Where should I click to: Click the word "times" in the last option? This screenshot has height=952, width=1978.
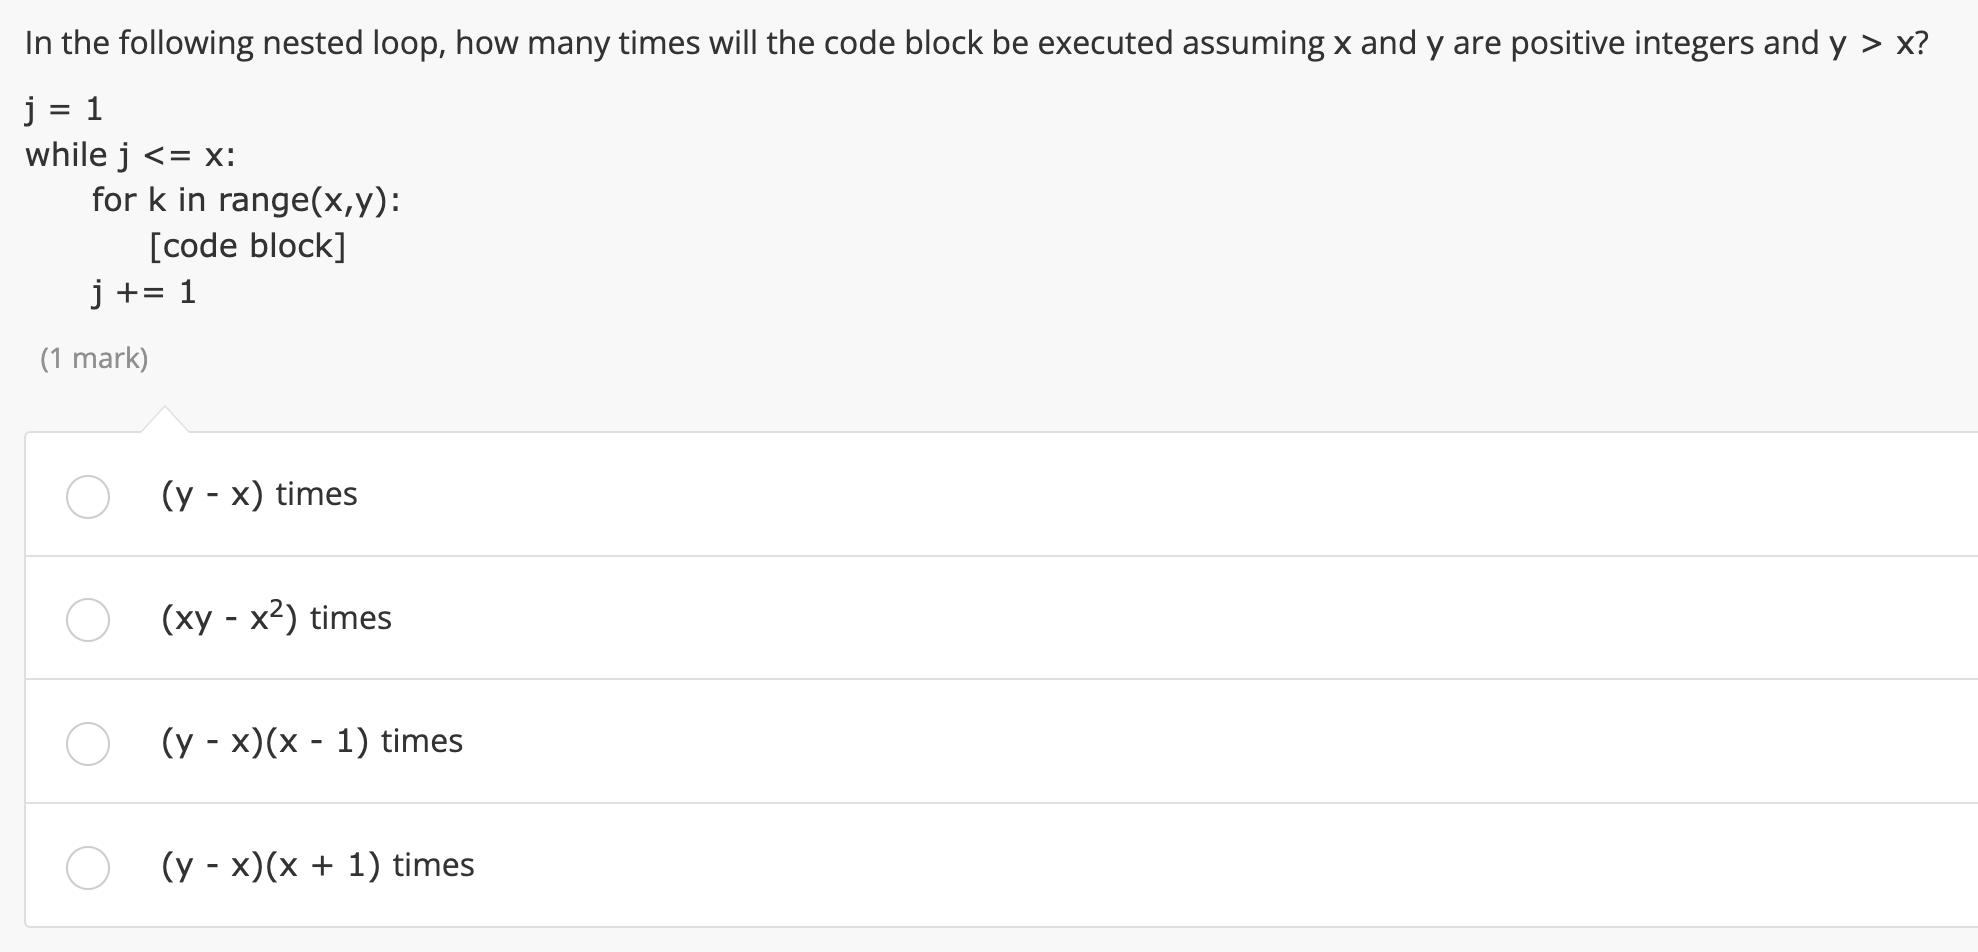click(x=434, y=865)
